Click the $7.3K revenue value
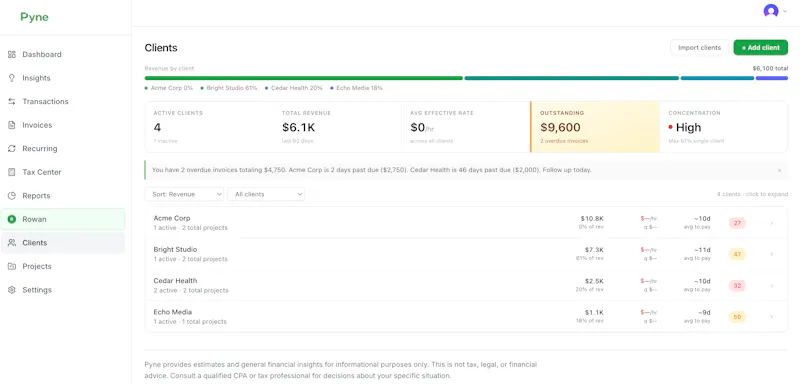Image resolution: width=800 pixels, height=384 pixels. click(x=594, y=250)
